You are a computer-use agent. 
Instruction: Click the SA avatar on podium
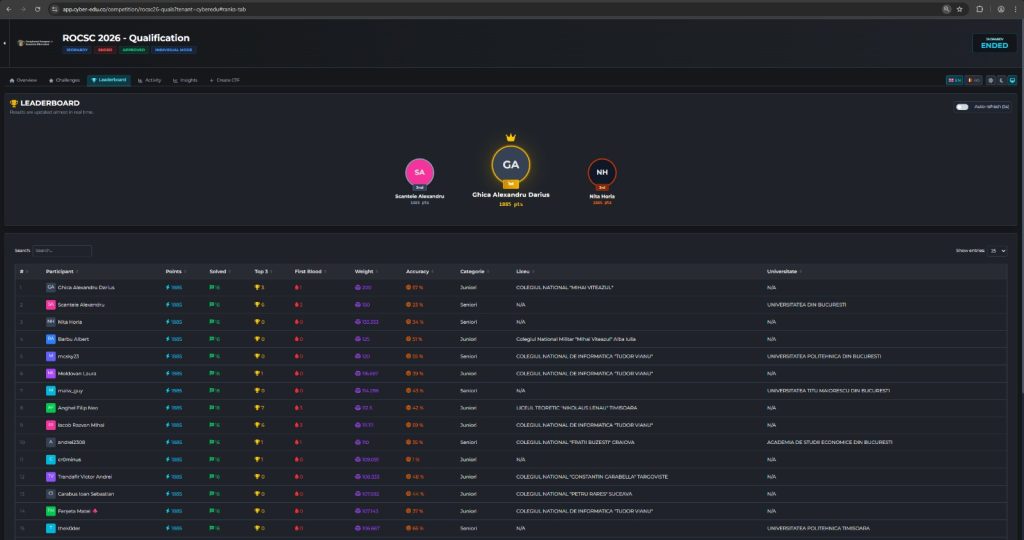point(419,172)
